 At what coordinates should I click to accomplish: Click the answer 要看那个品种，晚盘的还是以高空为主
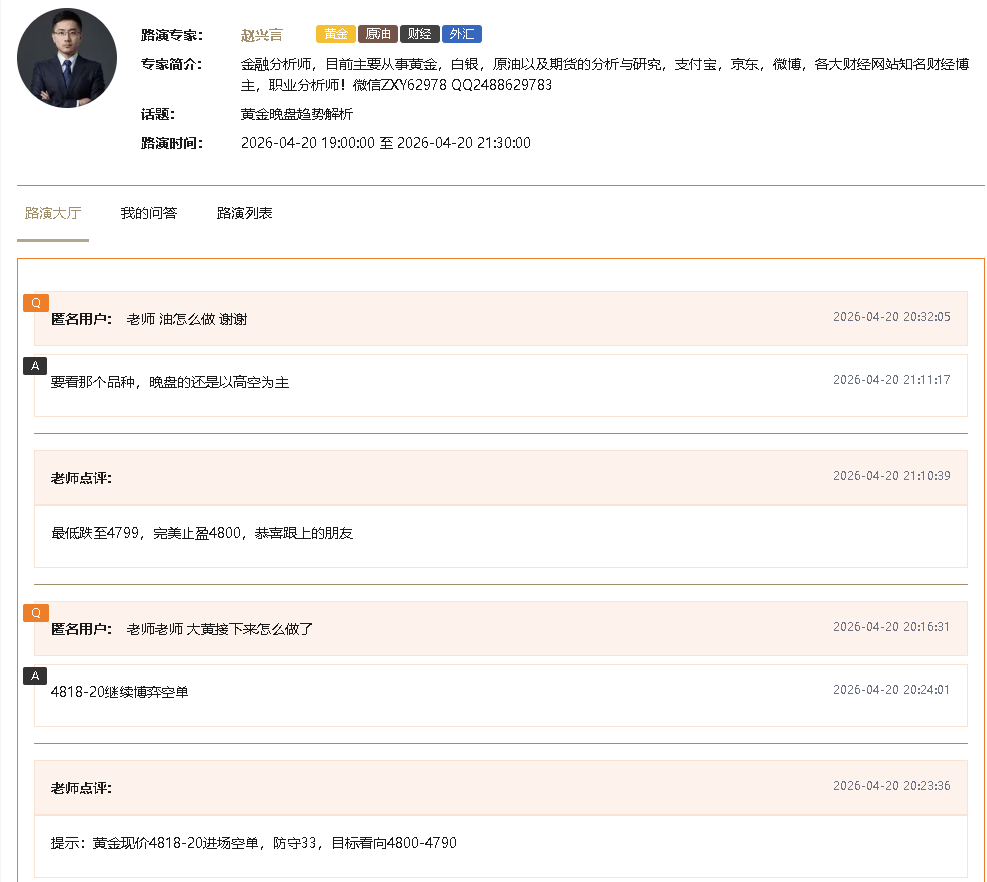[x=170, y=382]
